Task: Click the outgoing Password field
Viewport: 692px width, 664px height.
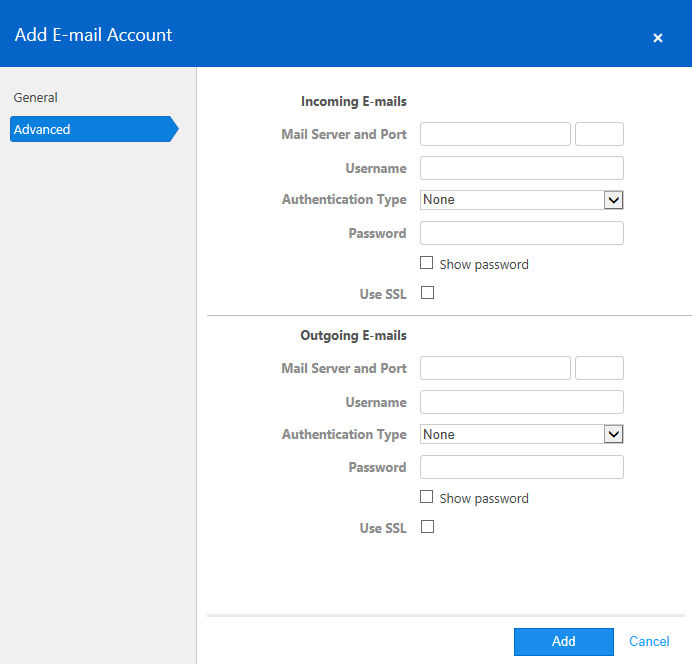Action: pos(522,467)
